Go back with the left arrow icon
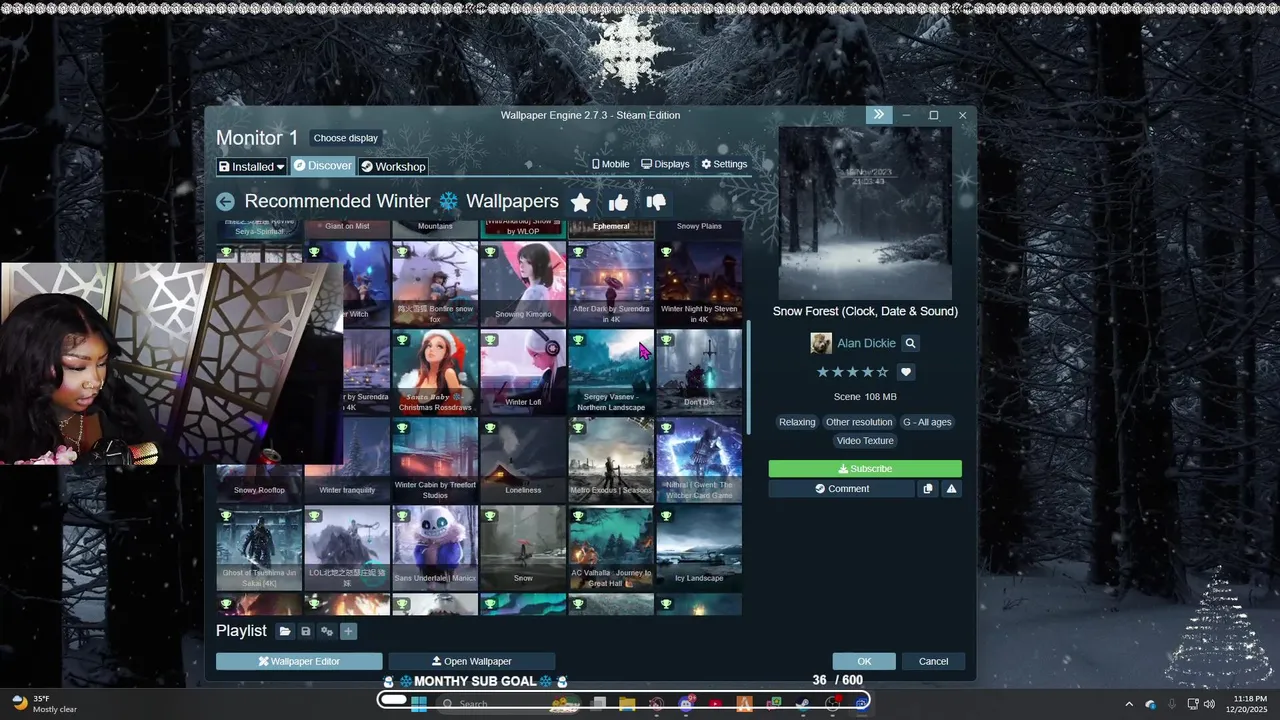Viewport: 1280px width, 720px height. tap(226, 202)
